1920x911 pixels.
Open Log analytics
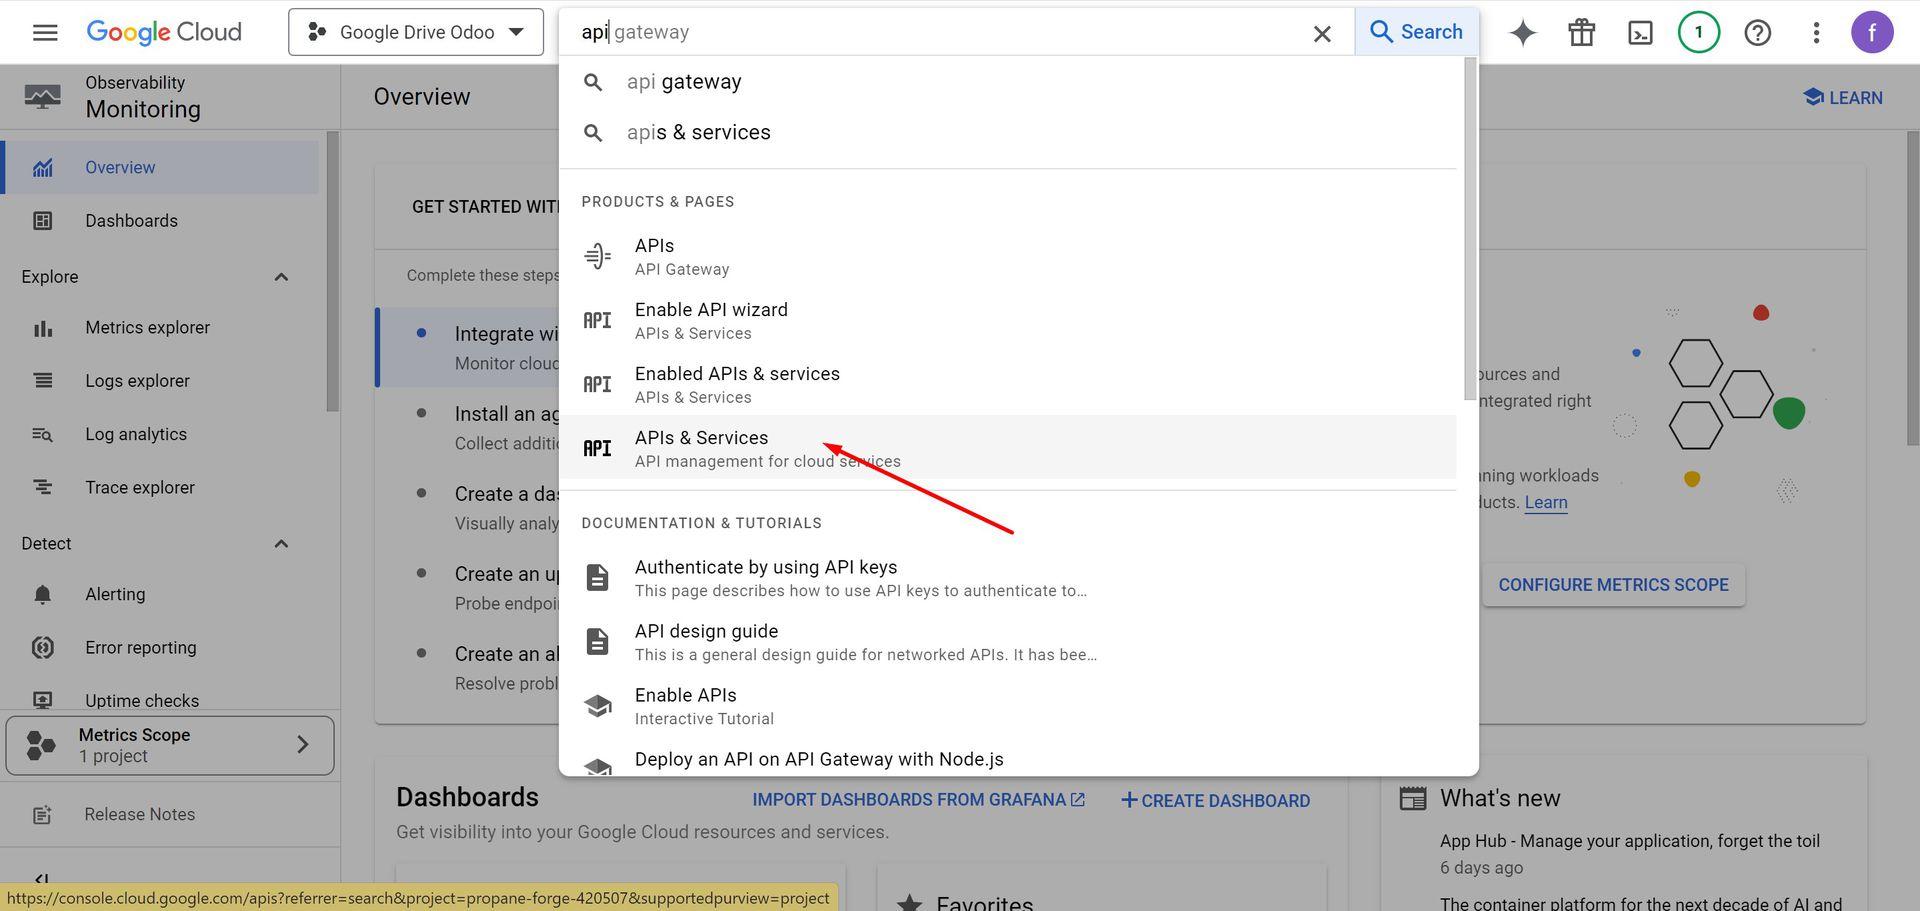click(x=162, y=434)
